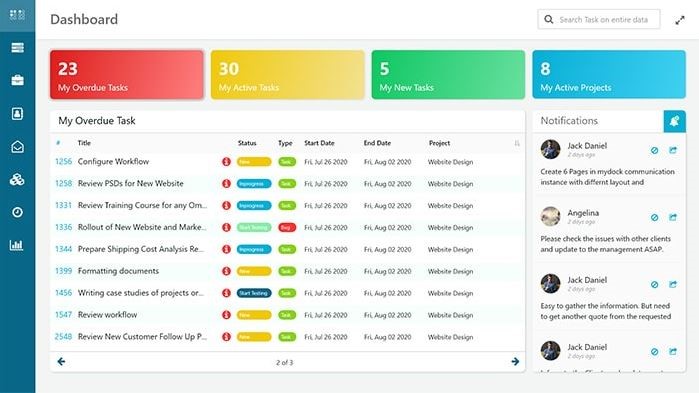Open the list menu icon in sidebar
This screenshot has width=699, height=393.
(x=17, y=48)
